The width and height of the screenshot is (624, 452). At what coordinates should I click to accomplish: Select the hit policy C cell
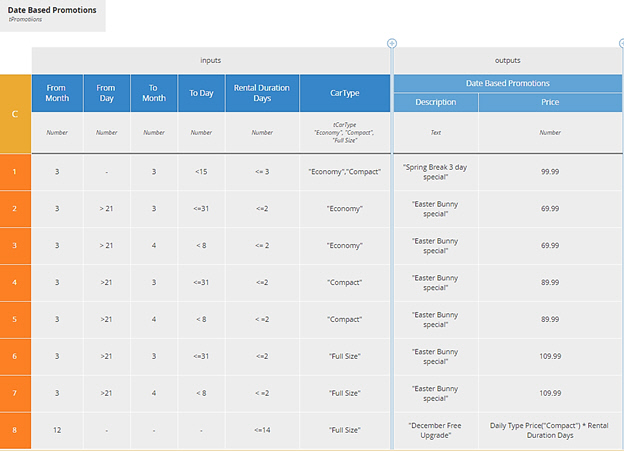[x=15, y=114]
